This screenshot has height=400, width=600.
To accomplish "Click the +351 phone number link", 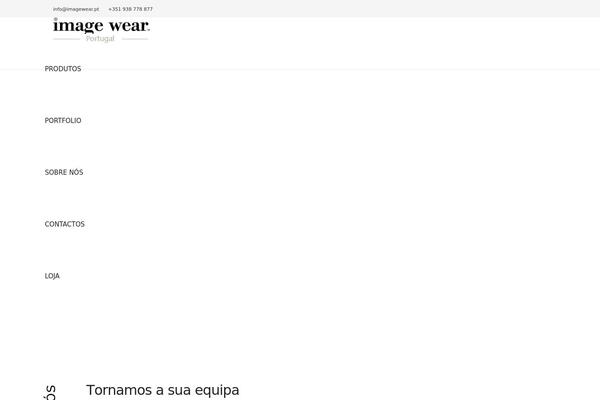I will click(x=130, y=9).
